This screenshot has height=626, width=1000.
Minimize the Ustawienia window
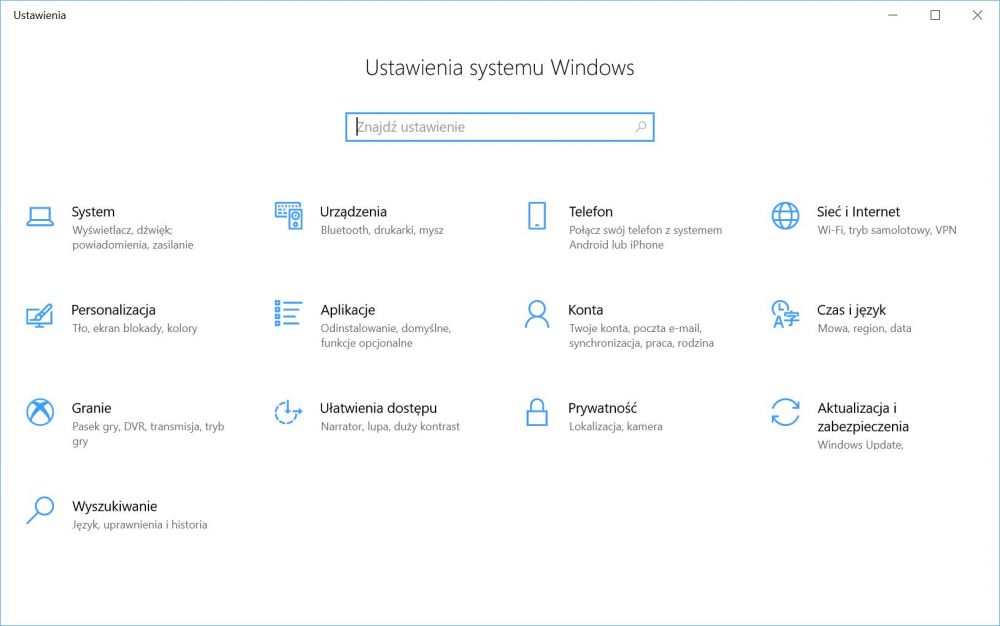[893, 15]
